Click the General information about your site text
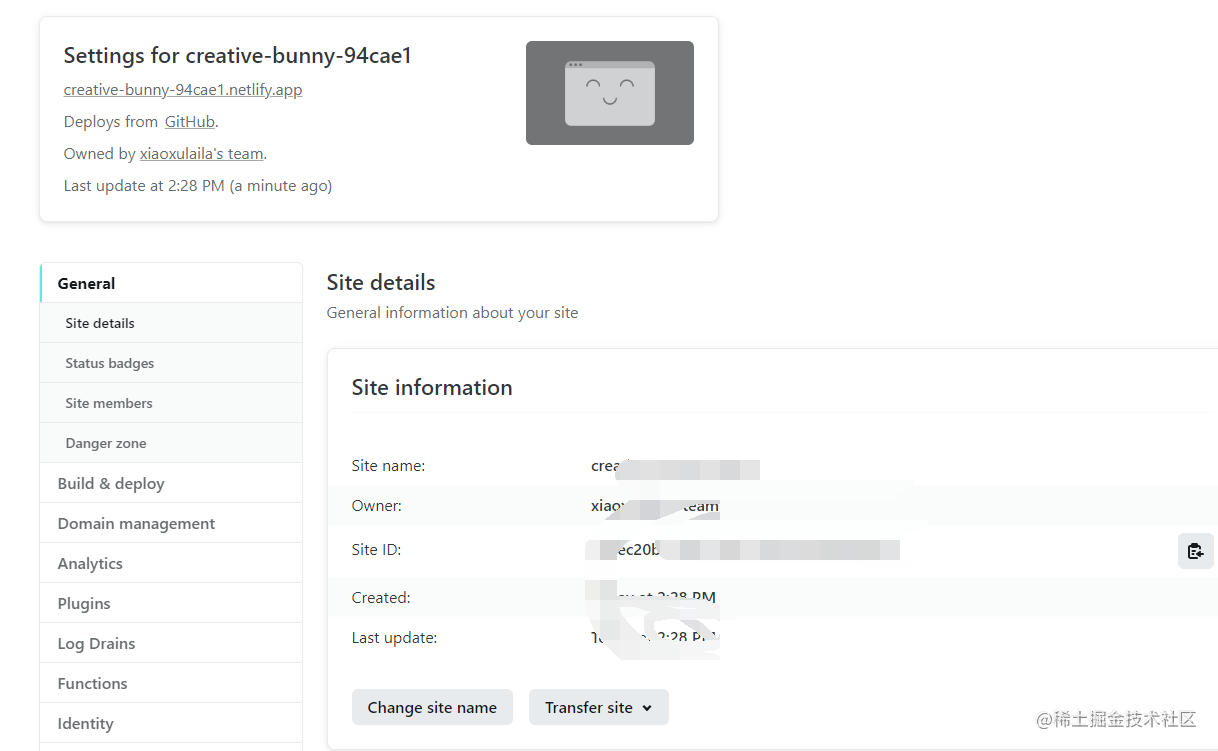 [x=453, y=313]
